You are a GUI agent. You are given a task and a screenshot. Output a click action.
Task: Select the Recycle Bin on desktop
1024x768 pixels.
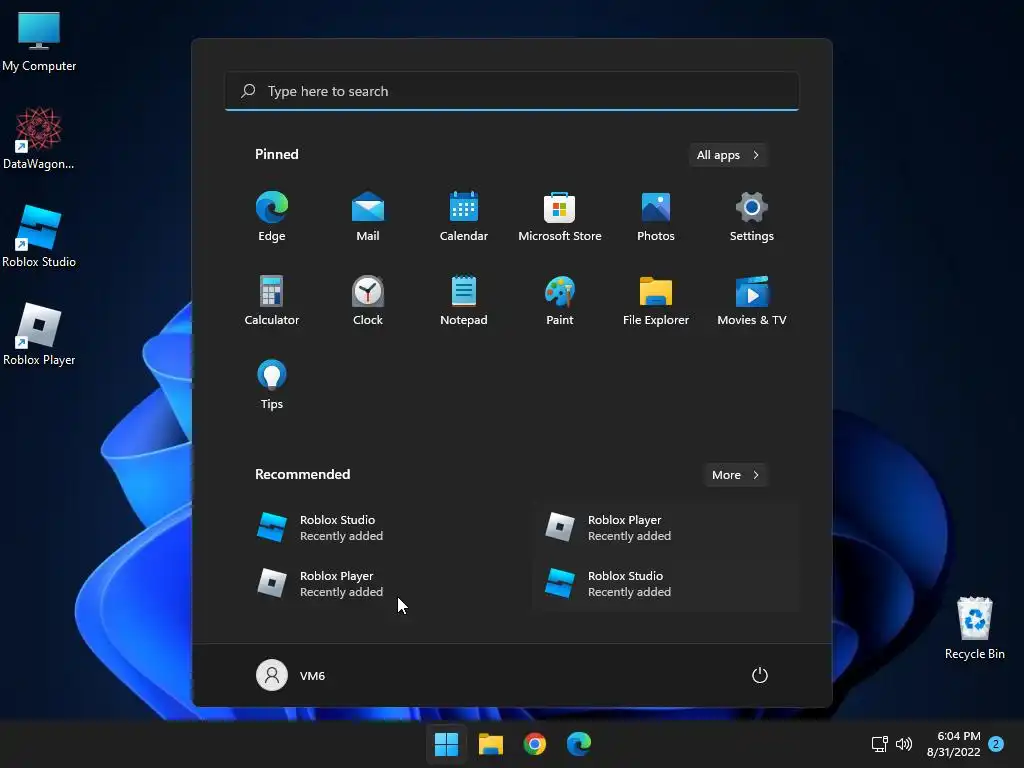pyautogui.click(x=974, y=628)
